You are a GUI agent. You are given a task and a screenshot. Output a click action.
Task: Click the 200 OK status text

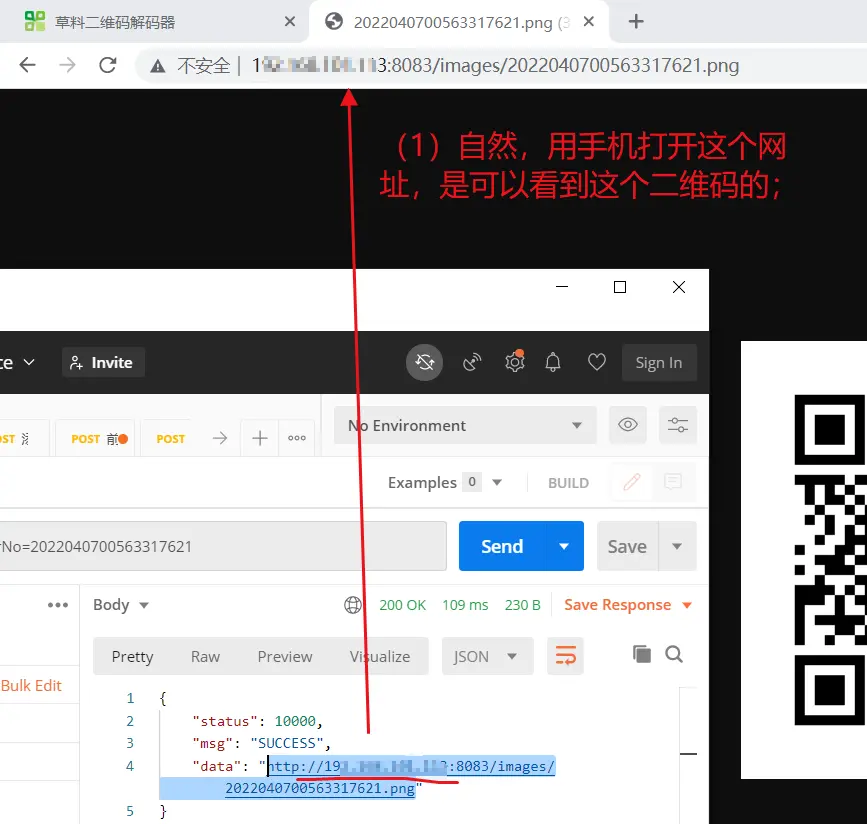click(403, 605)
